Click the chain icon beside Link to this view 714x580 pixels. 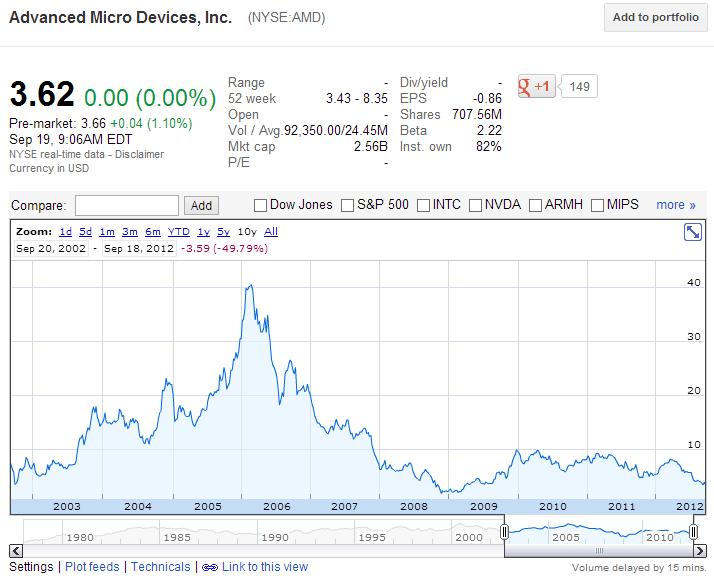(209, 567)
